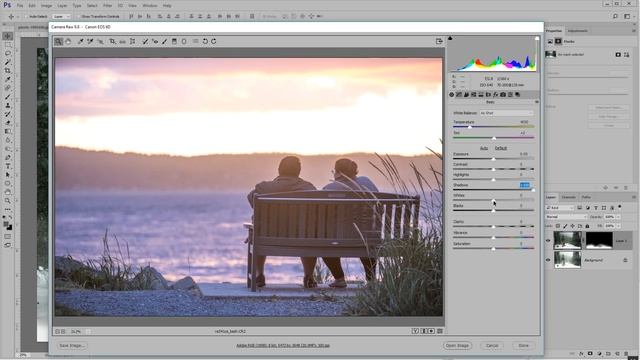Image resolution: width=640 pixels, height=360 pixels.
Task: Select the Red Eye Removal tool
Action: pyautogui.click(x=155, y=41)
